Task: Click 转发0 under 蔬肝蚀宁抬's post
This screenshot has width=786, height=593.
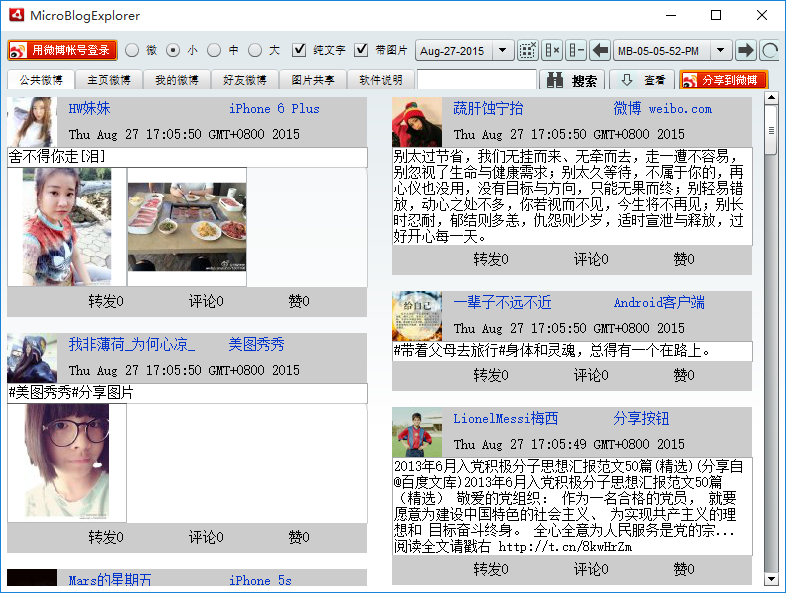Action: [491, 259]
